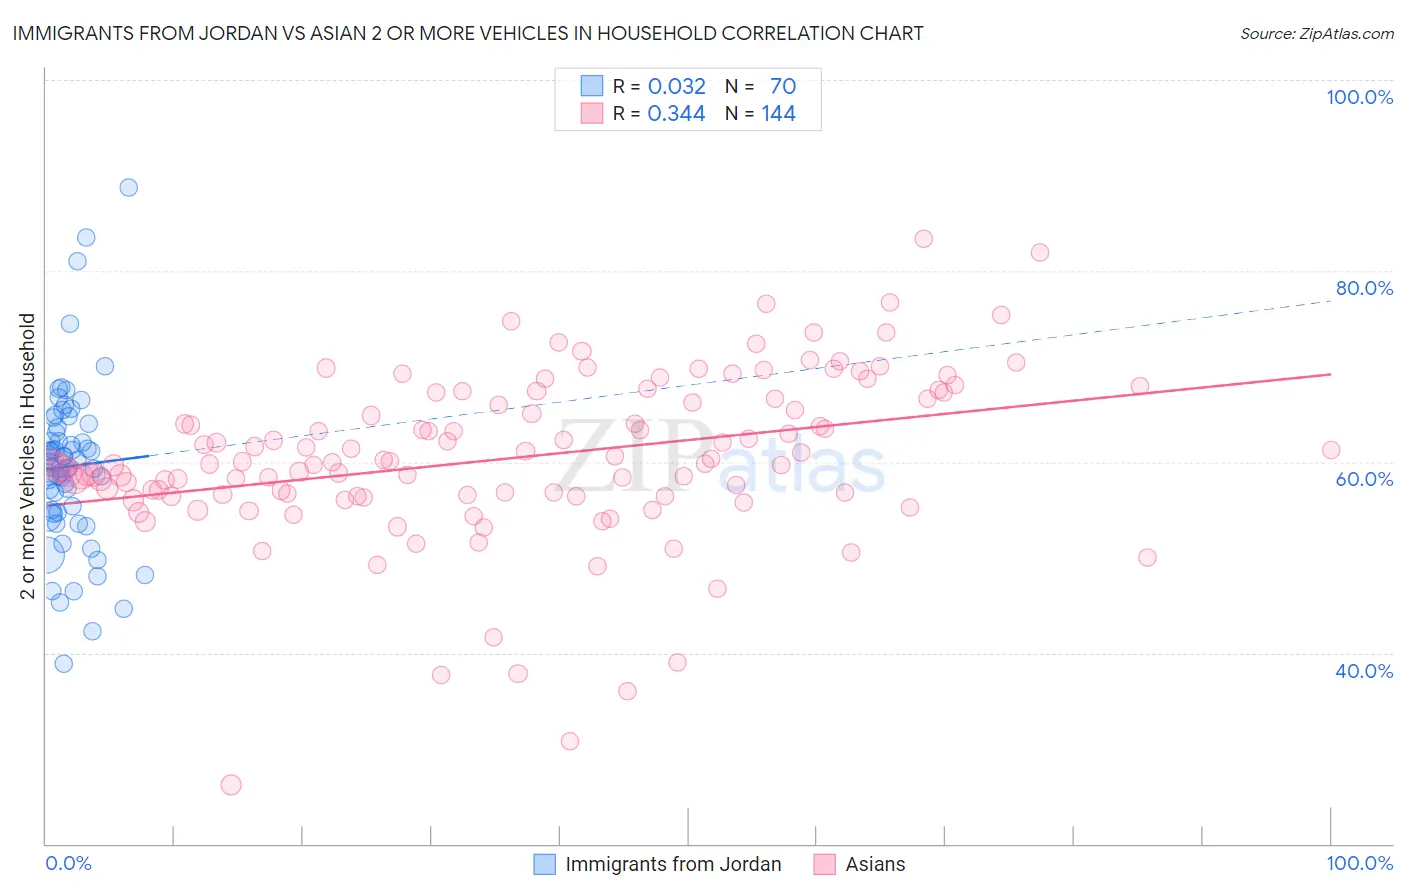Click the rightmost pink point at 100%

coord(1330,450)
